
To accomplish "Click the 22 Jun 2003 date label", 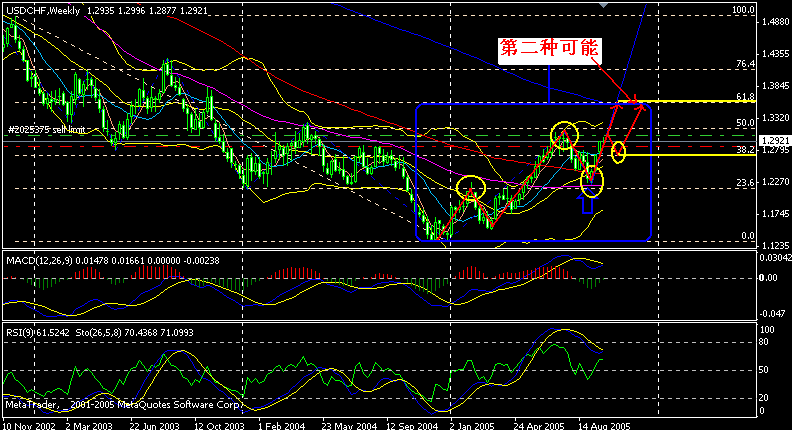I will [154, 425].
